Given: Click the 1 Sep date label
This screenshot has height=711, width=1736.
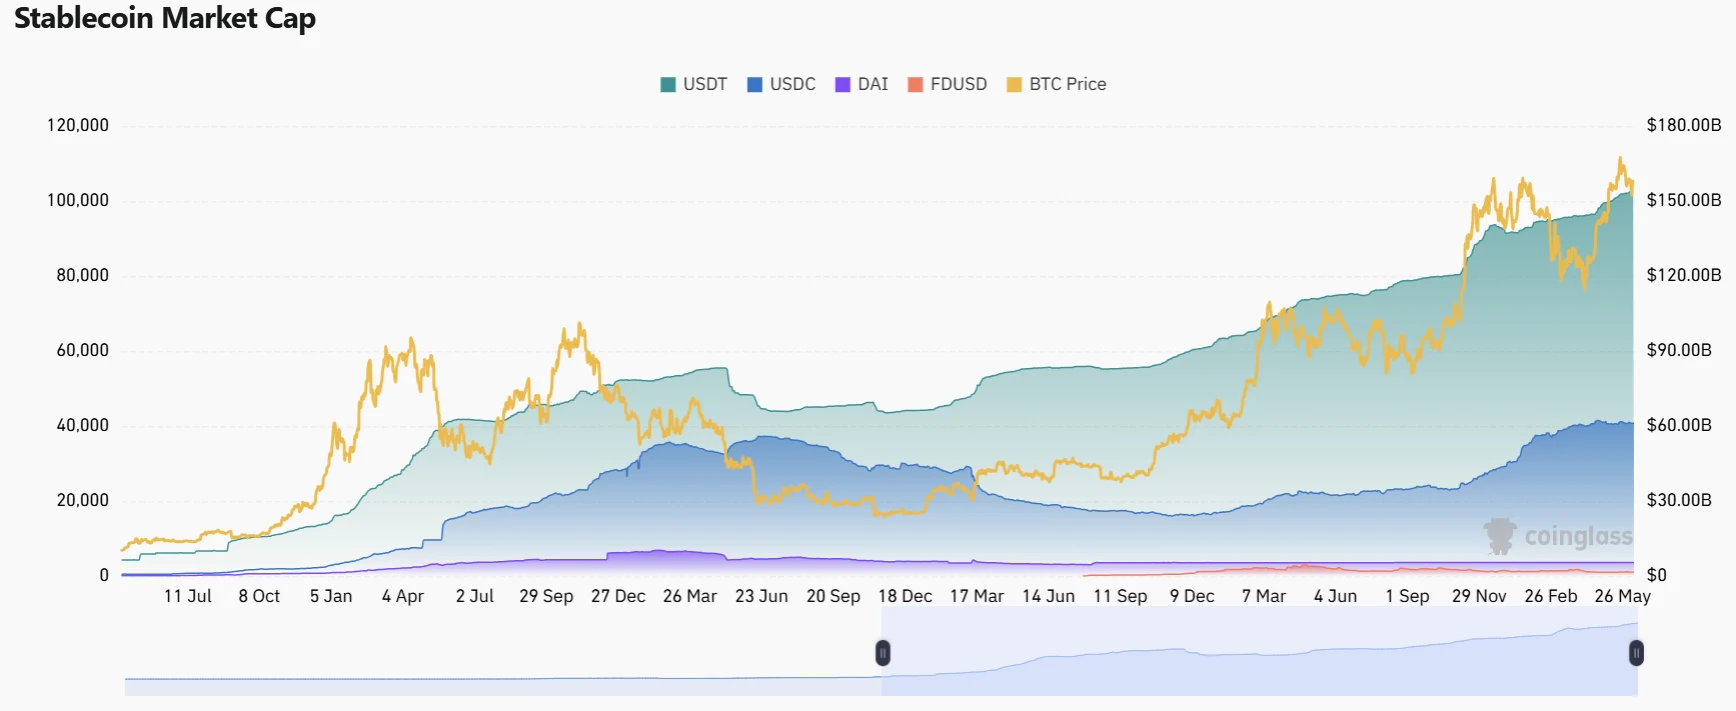Looking at the screenshot, I should click(x=1407, y=596).
